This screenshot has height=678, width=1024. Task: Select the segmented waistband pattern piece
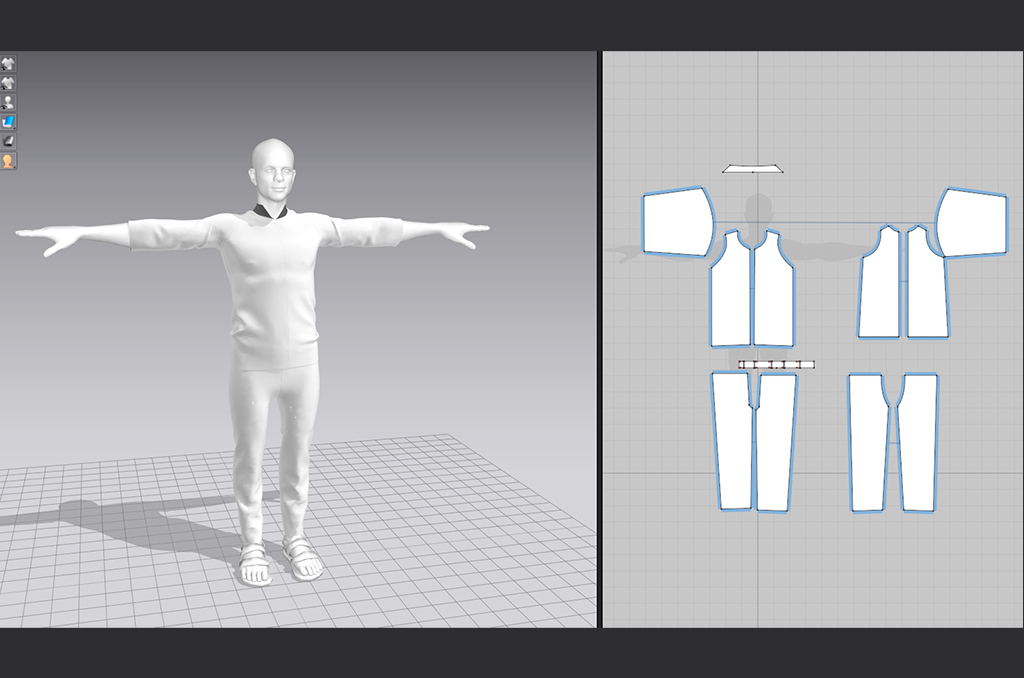coord(776,365)
